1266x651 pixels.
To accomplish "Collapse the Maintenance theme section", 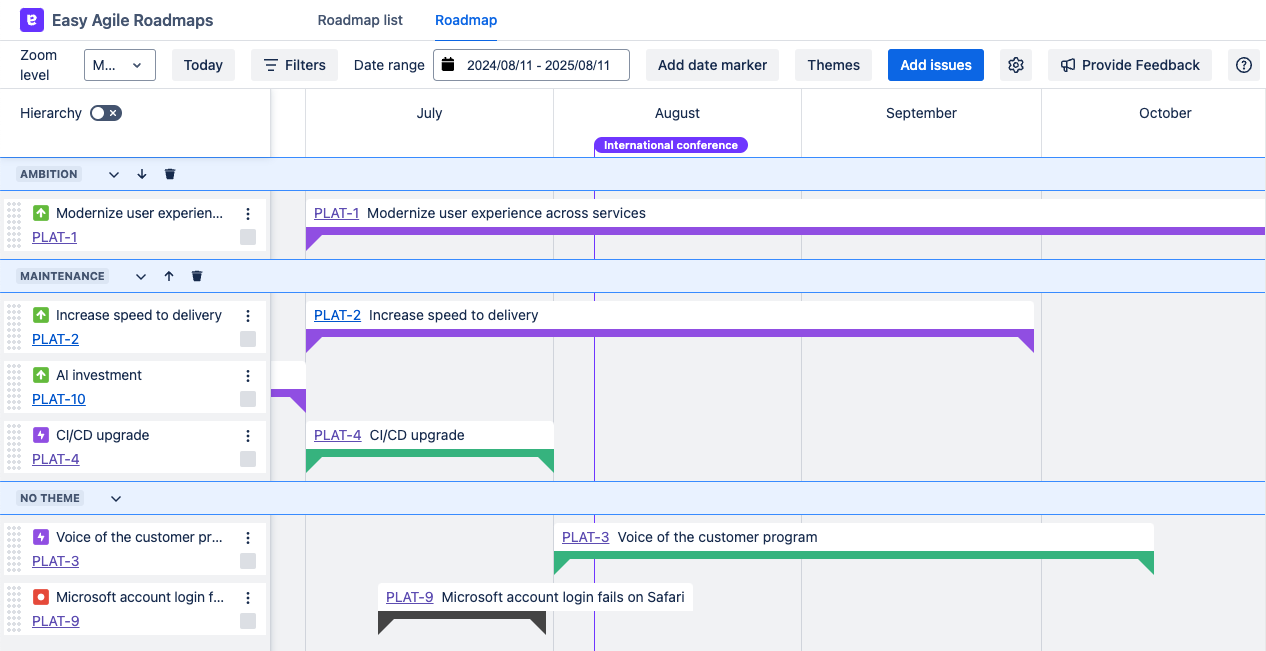I will [x=141, y=276].
